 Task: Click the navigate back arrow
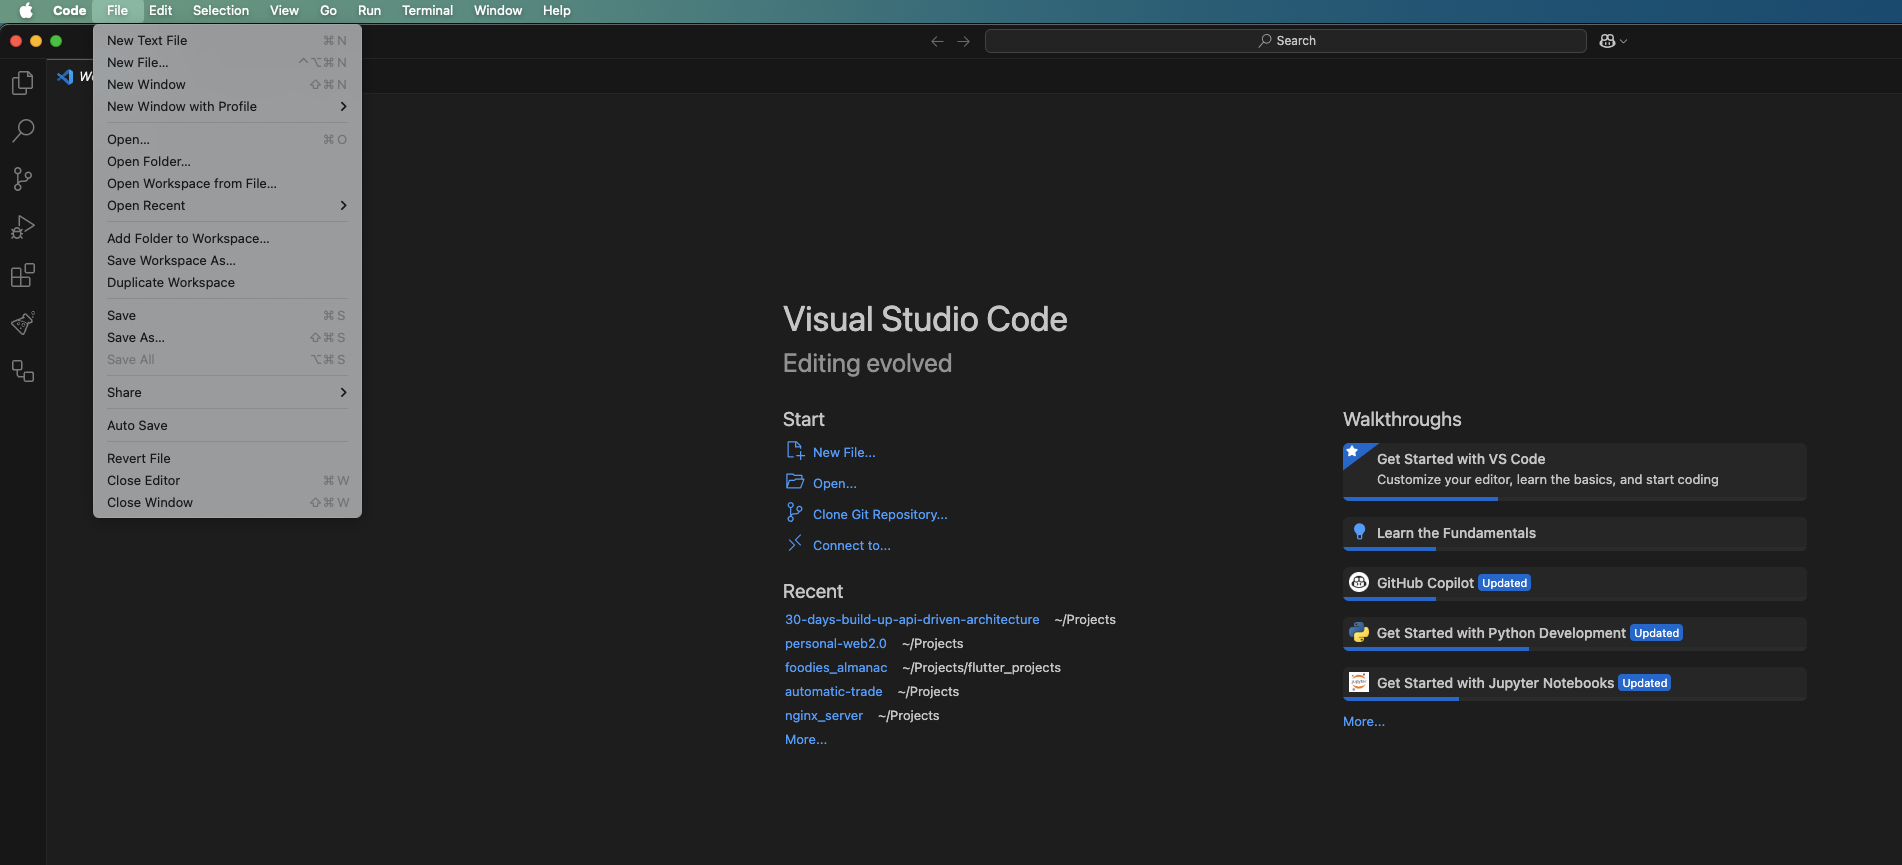click(x=937, y=41)
